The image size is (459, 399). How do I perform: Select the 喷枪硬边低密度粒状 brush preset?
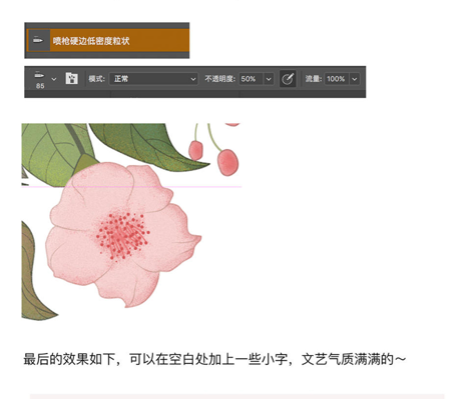108,40
